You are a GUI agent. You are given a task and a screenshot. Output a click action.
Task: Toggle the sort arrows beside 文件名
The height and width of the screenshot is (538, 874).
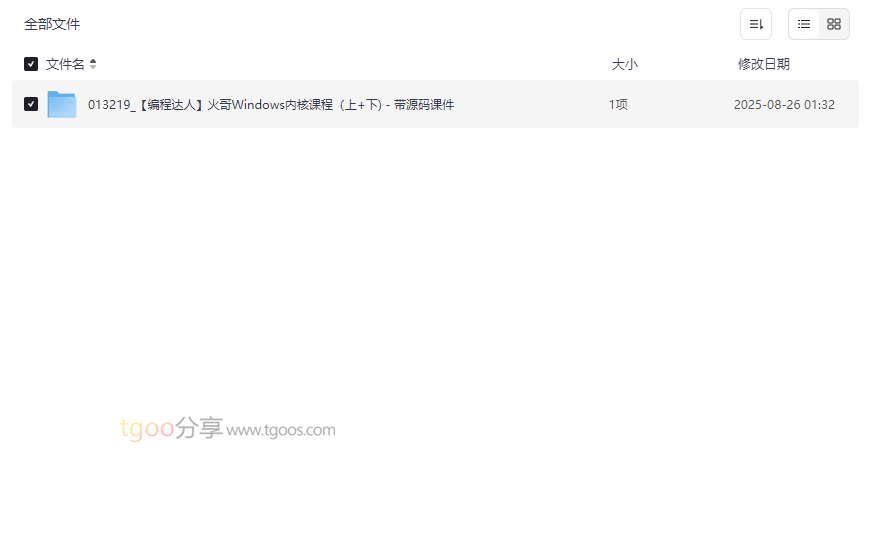(93, 64)
